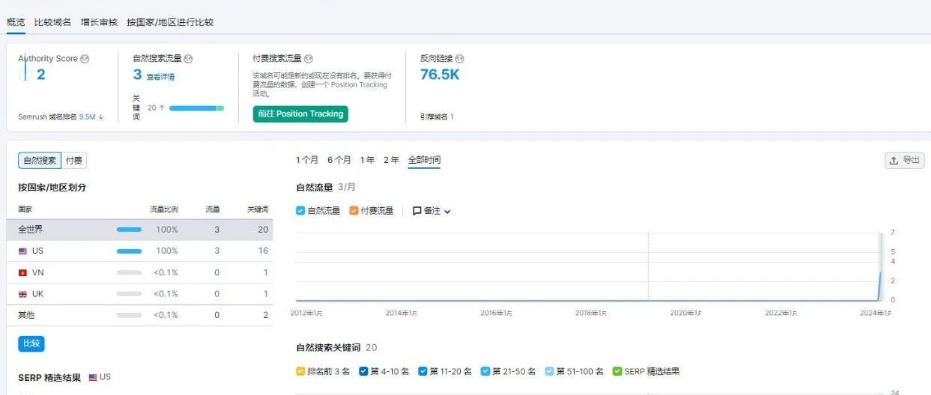Image resolution: width=931 pixels, height=395 pixels.
Task: Select the 1个月 time range
Action: tap(307, 160)
